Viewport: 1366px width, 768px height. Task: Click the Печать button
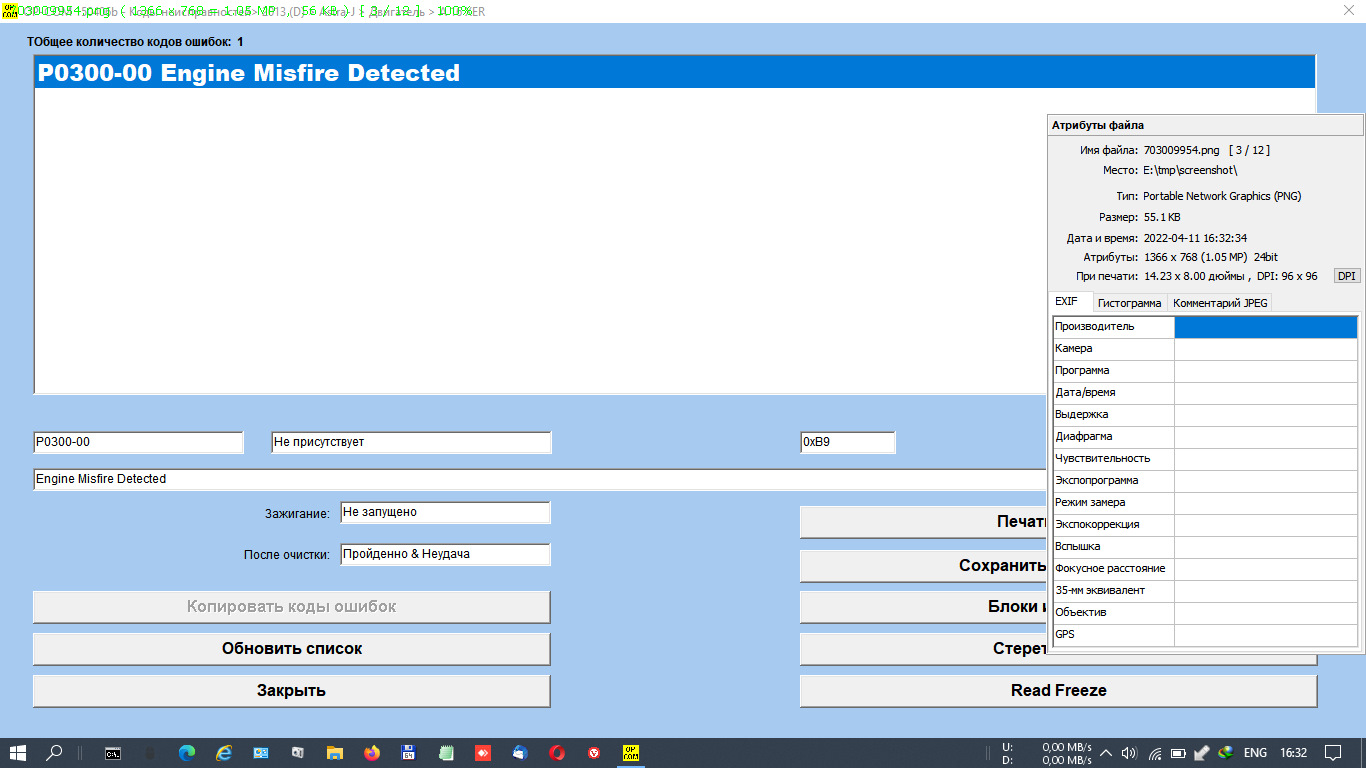(924, 522)
